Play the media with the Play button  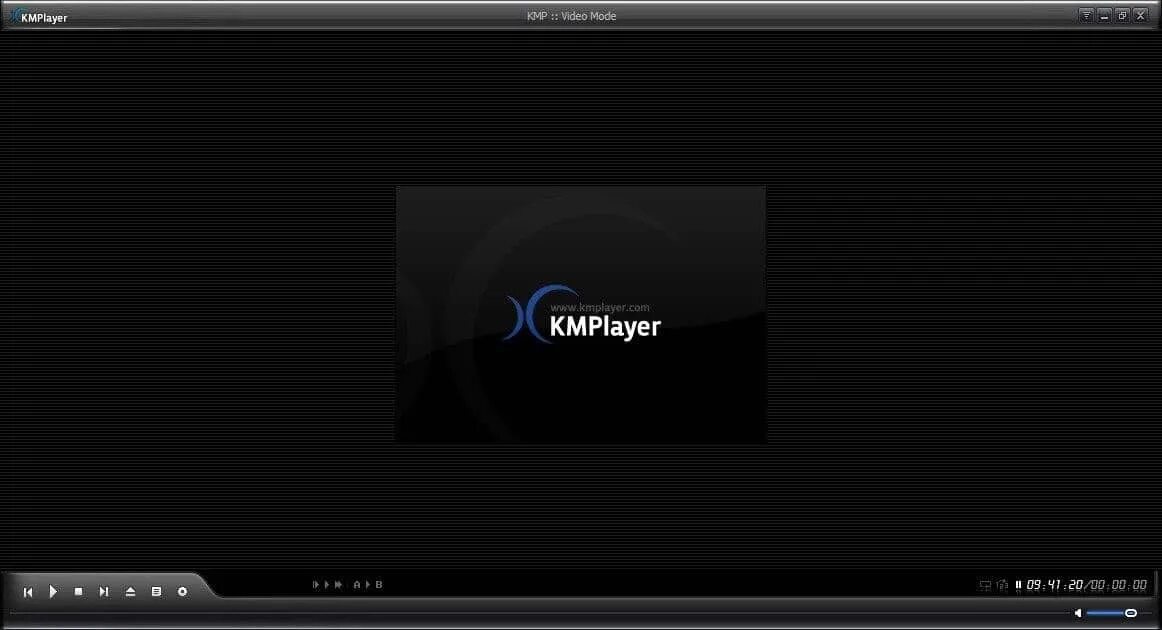tap(53, 591)
